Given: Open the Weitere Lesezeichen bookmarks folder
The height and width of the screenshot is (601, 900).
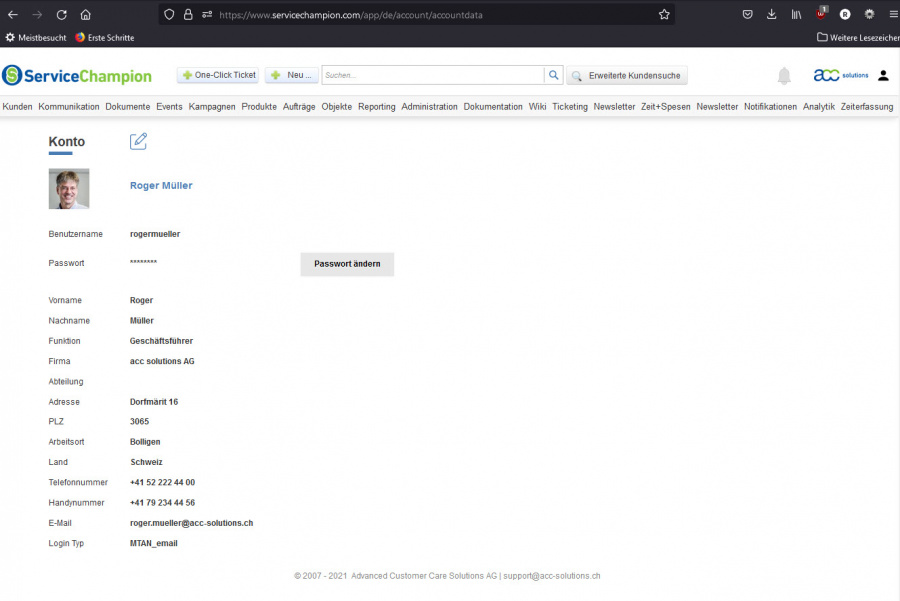Looking at the screenshot, I should (858, 37).
